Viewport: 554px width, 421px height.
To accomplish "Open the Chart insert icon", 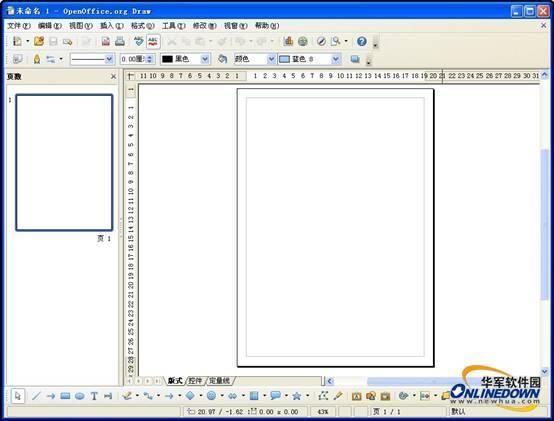I will point(288,41).
